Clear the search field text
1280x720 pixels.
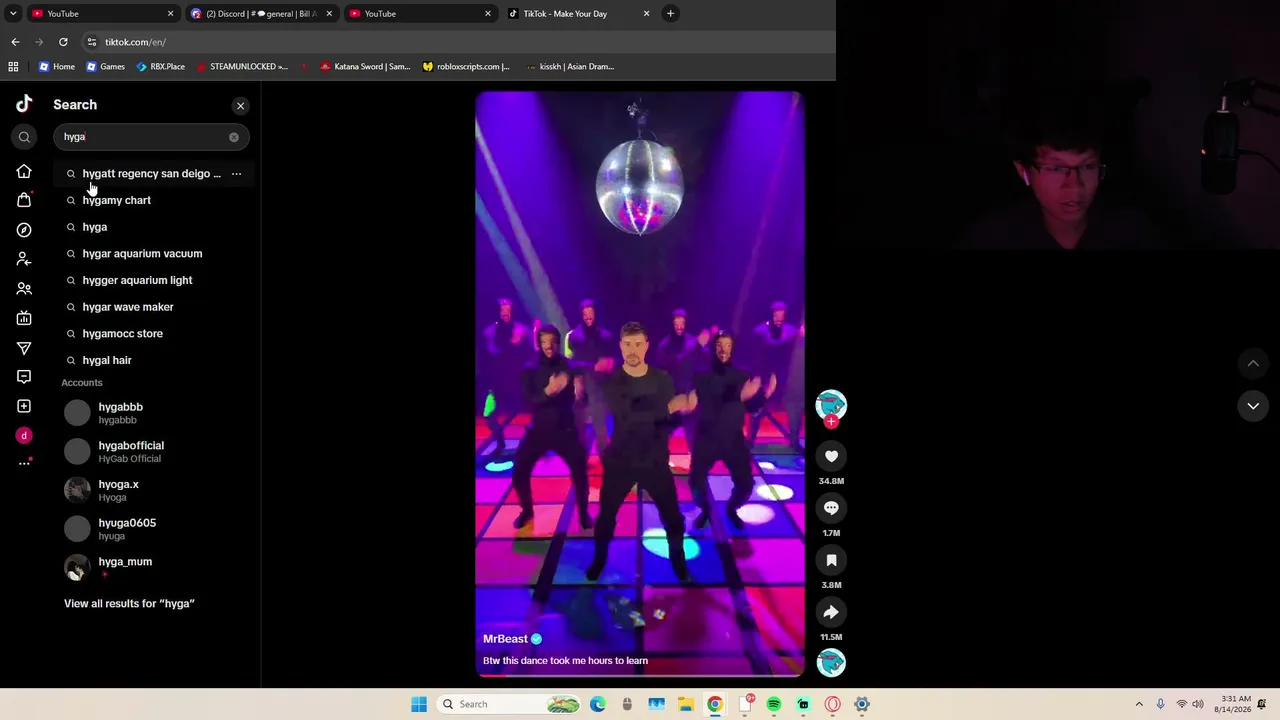click(x=234, y=137)
